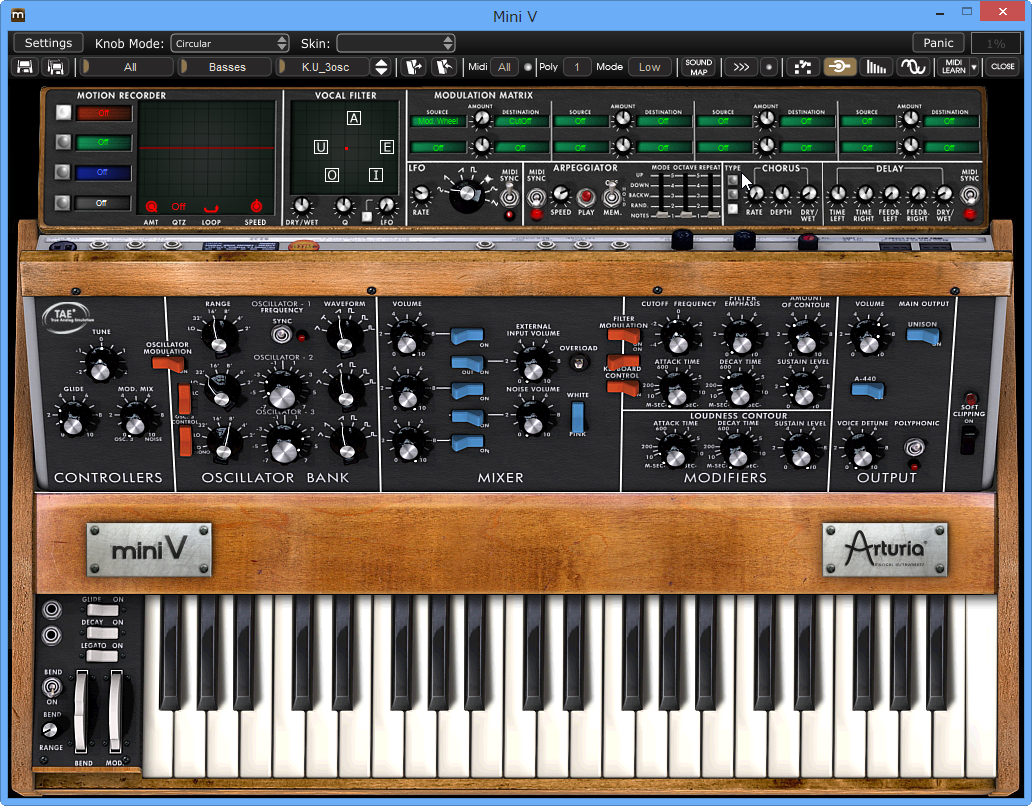Open the MIDI Learn dropdown arrow
1032x806 pixels.
click(x=974, y=66)
